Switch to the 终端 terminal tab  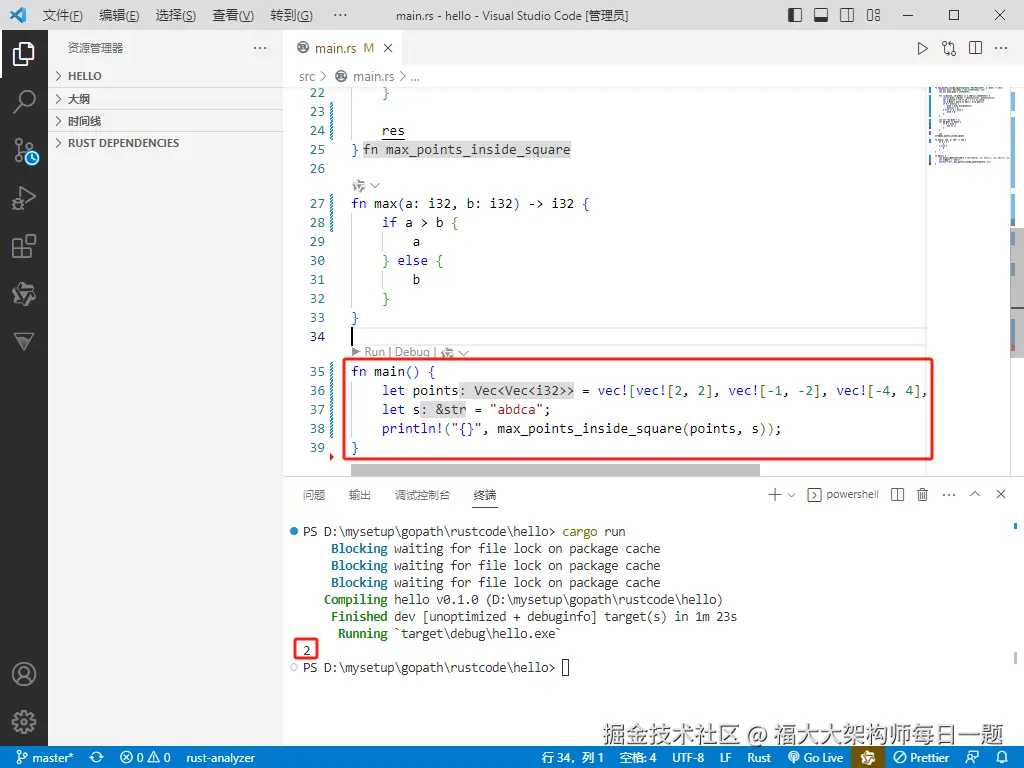pyautogui.click(x=485, y=495)
